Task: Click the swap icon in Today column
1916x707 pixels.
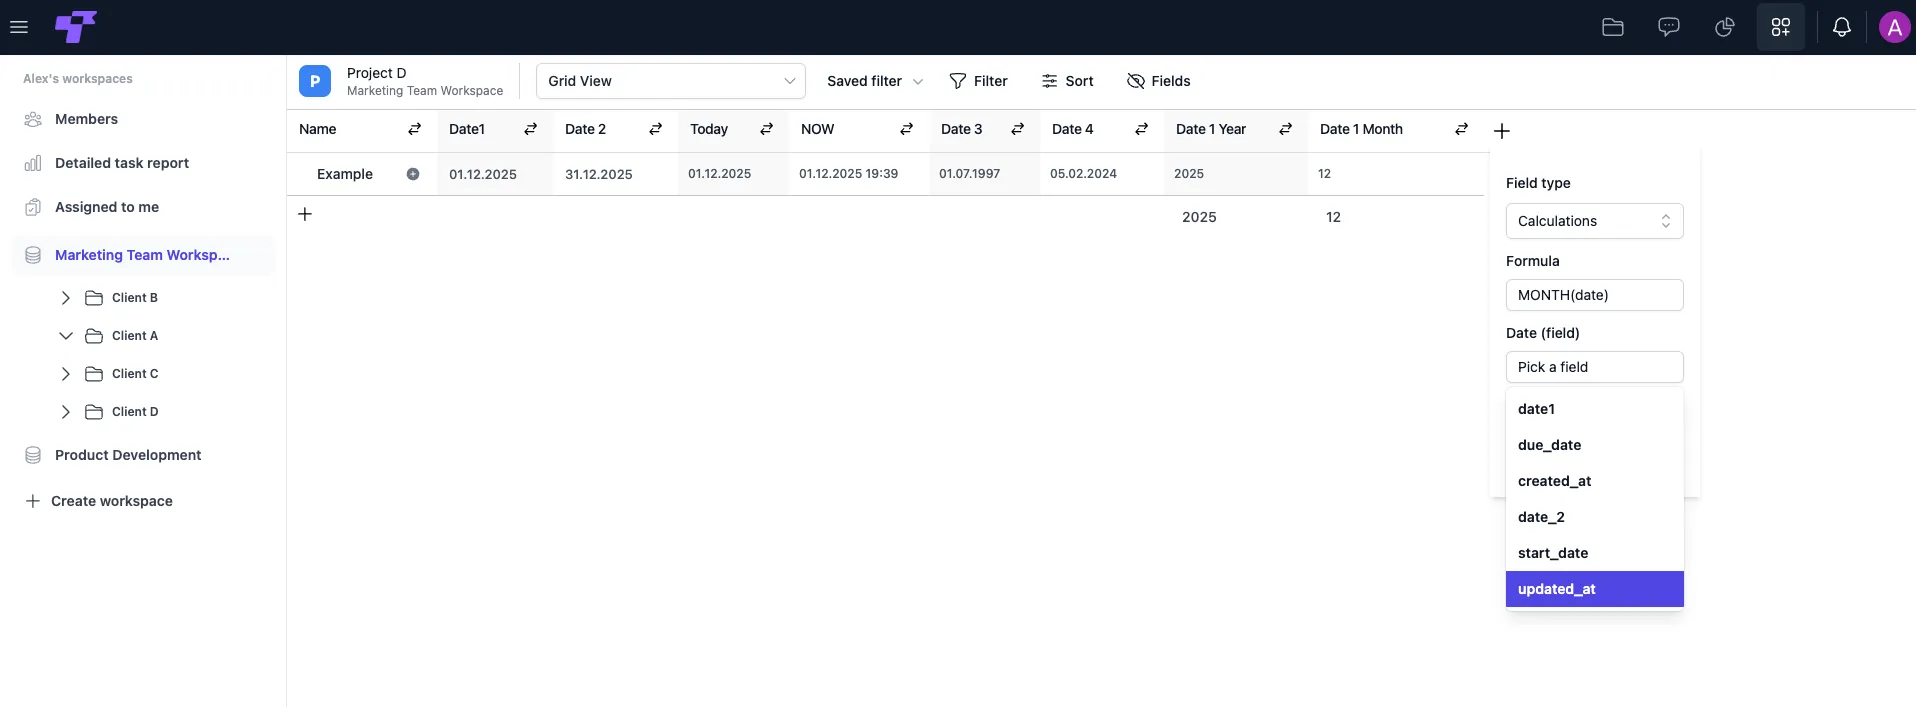Action: tap(767, 129)
